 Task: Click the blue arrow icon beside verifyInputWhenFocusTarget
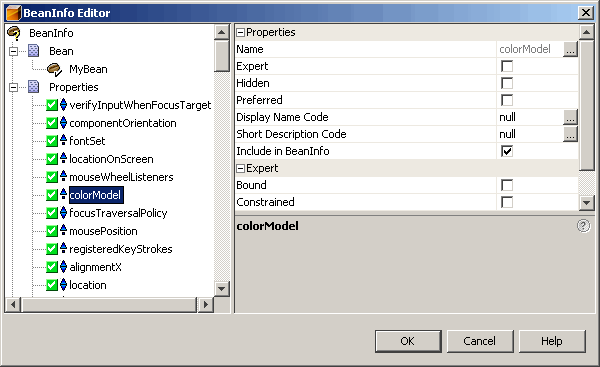click(x=64, y=105)
